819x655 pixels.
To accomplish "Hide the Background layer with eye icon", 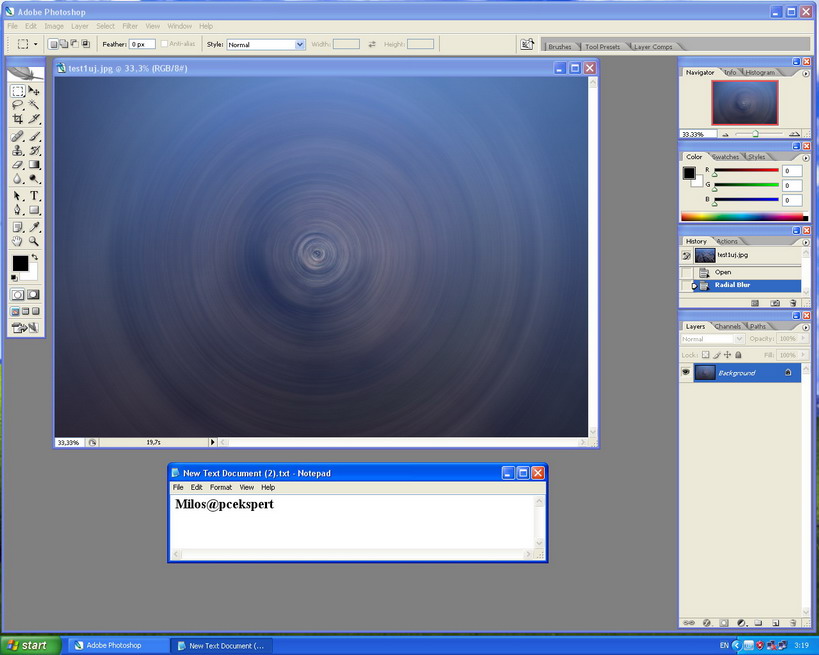I will tap(686, 372).
